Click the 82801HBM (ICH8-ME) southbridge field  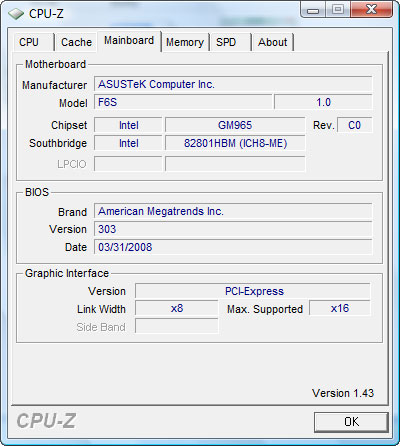click(x=235, y=143)
